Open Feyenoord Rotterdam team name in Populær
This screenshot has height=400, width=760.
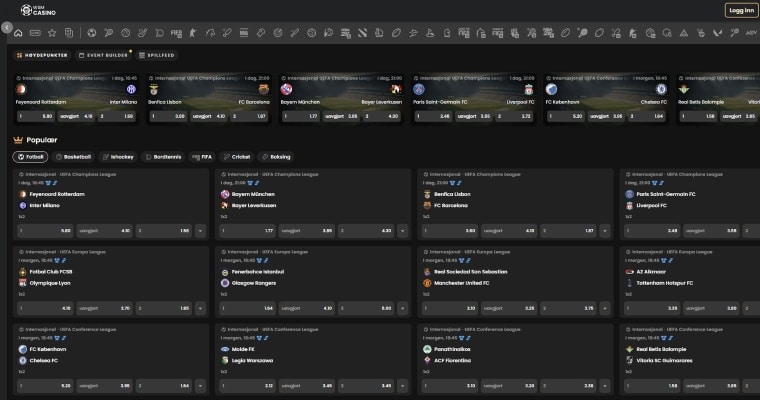coord(57,194)
